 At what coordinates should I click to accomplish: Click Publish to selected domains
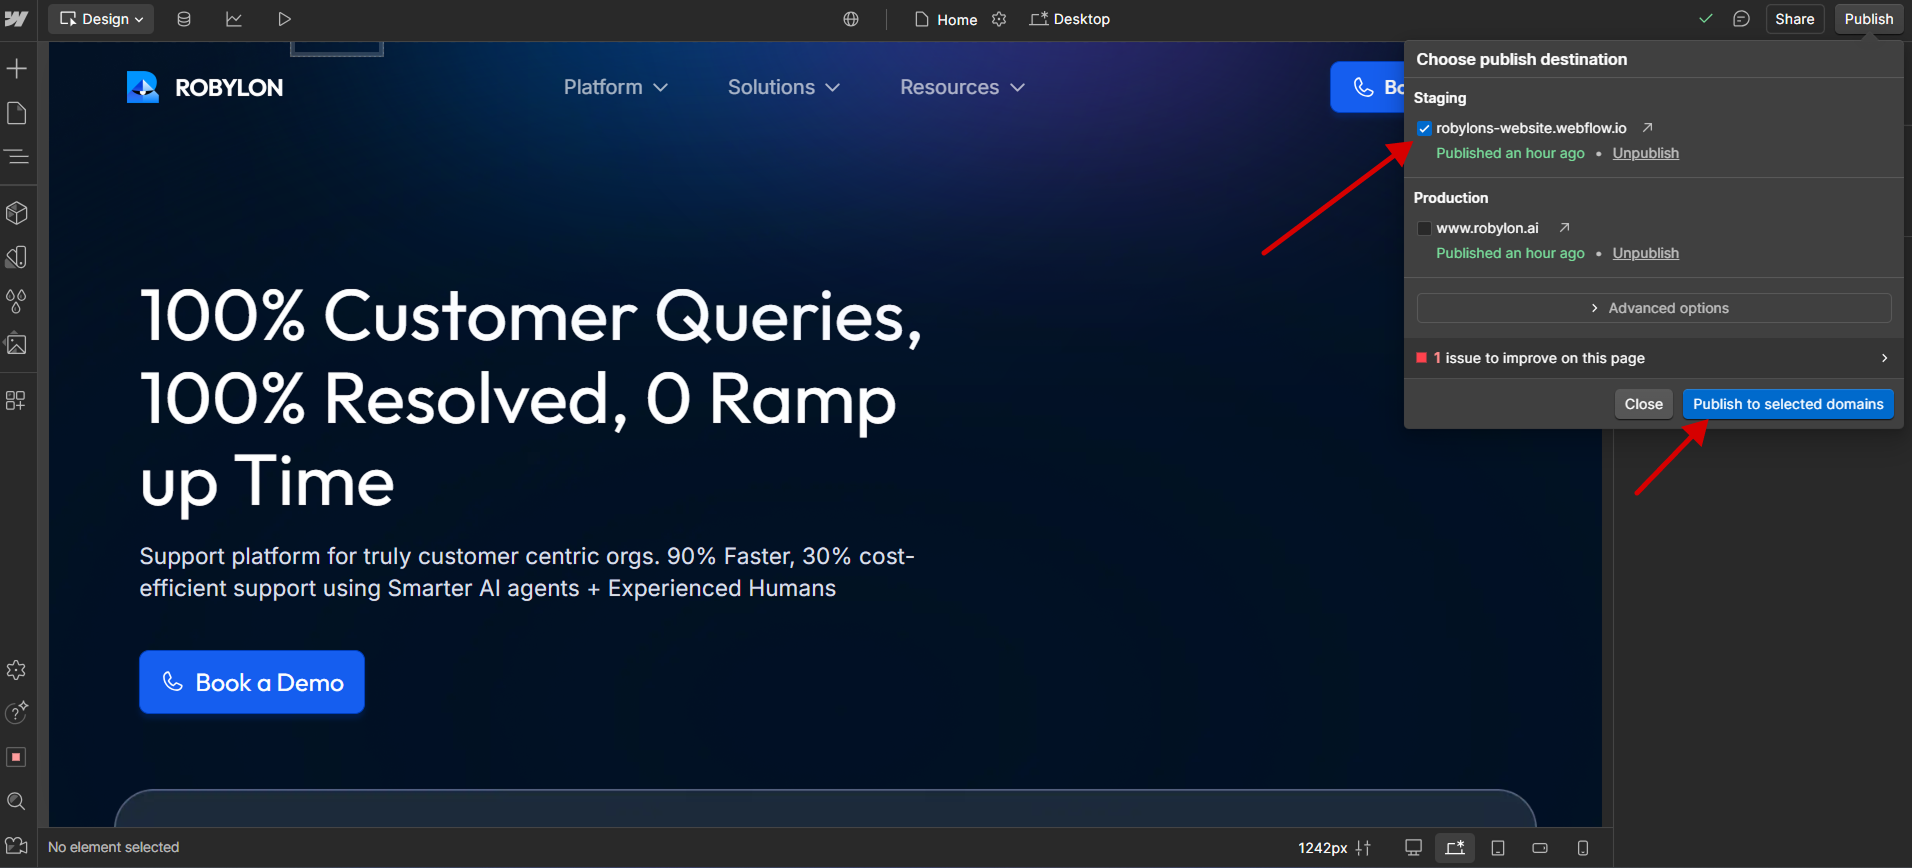click(x=1788, y=404)
